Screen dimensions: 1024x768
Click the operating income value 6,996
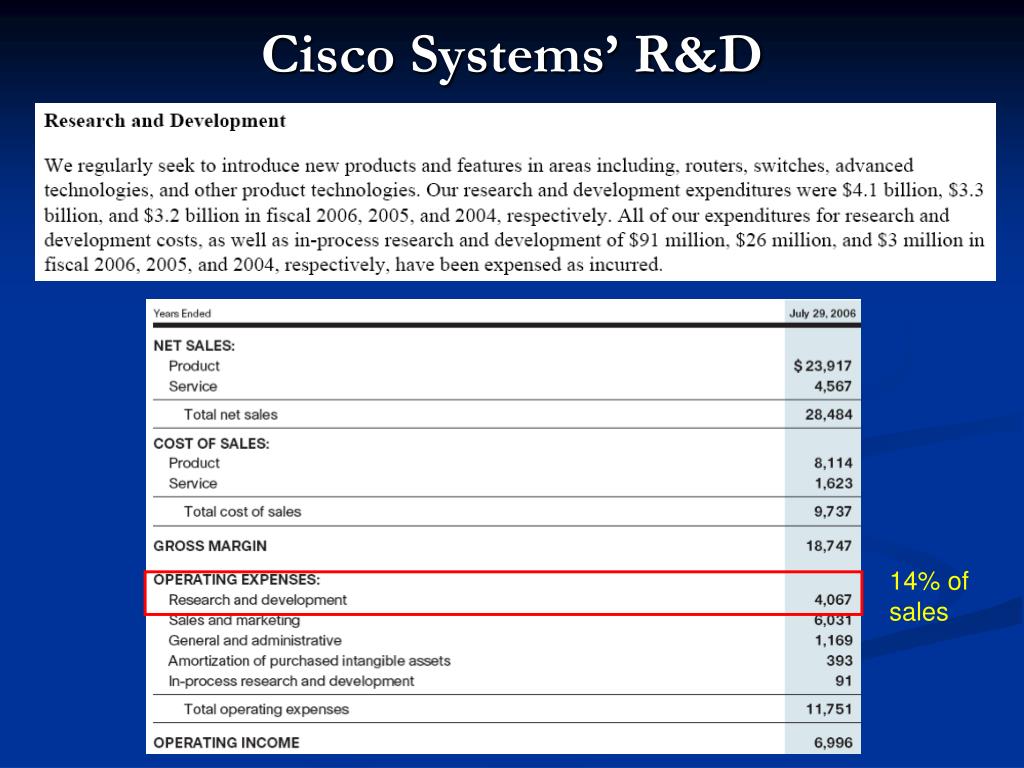point(833,743)
